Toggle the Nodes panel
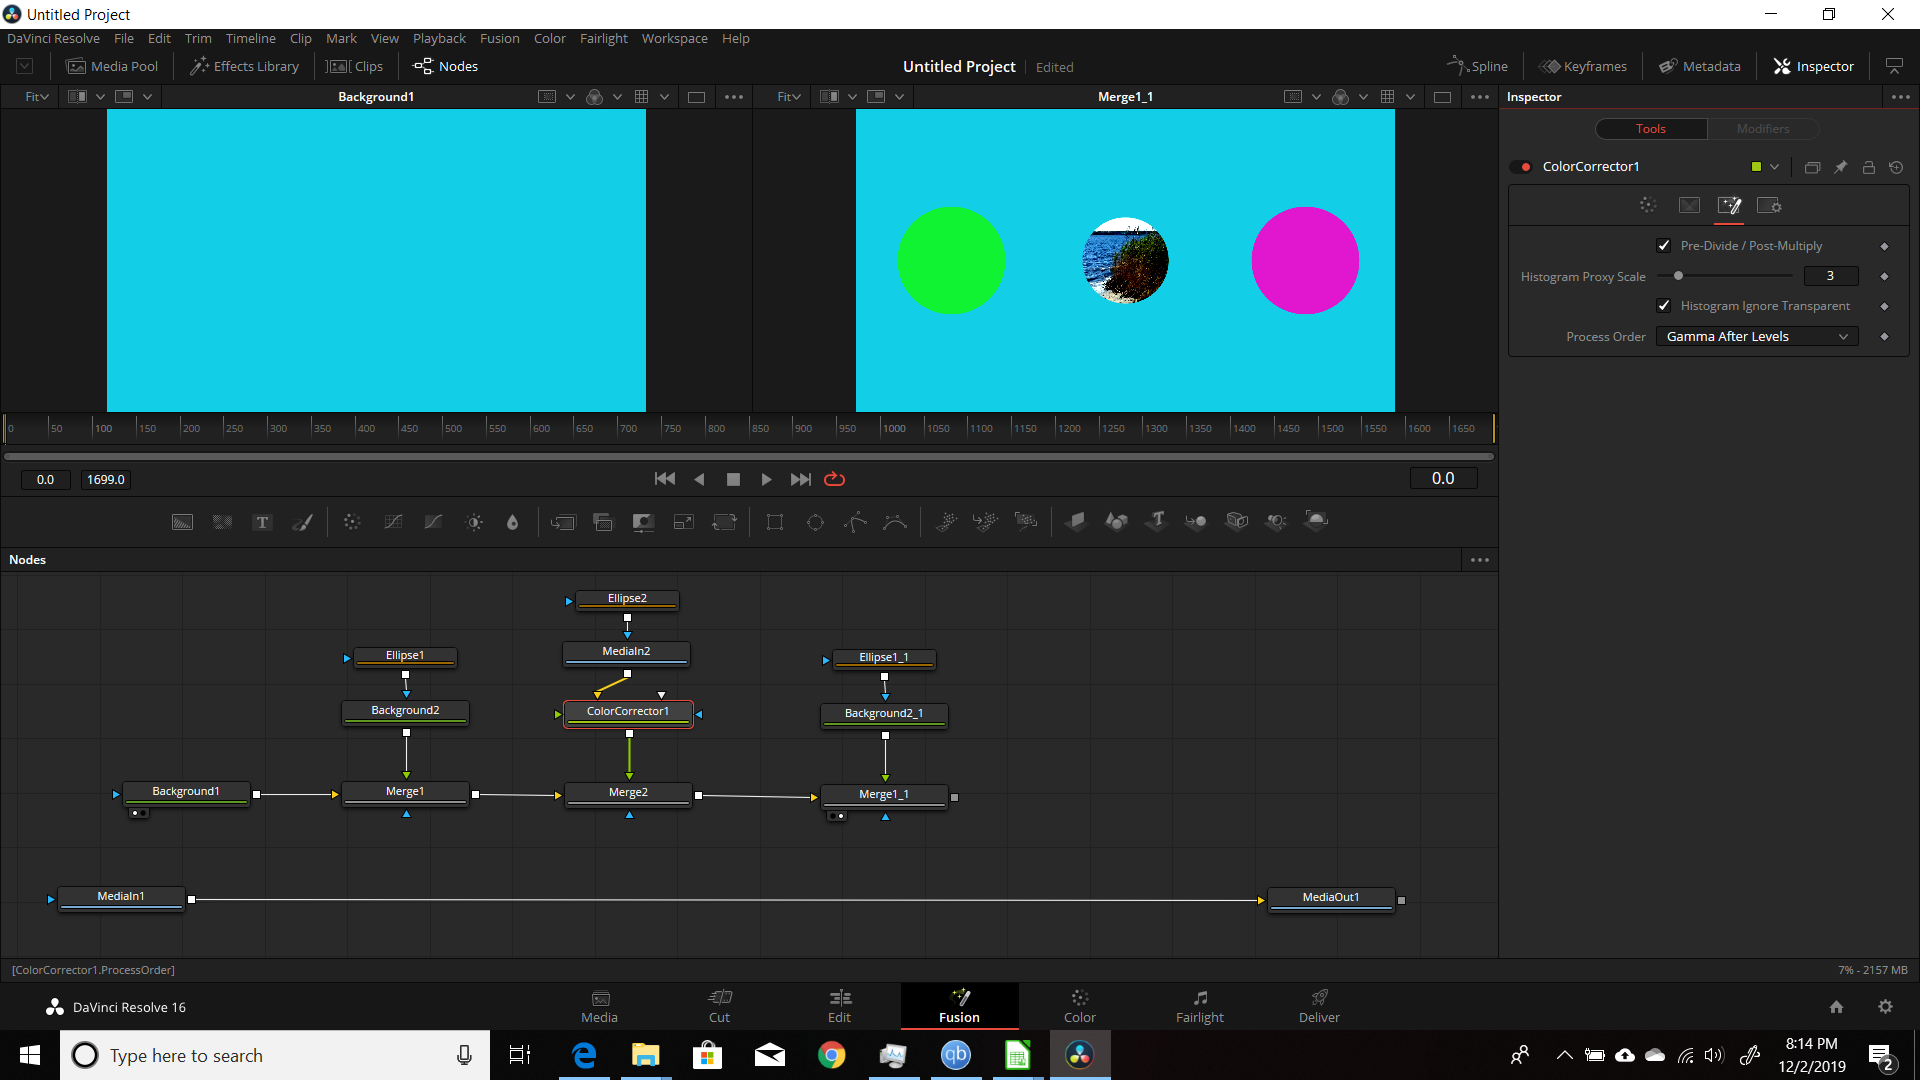Image resolution: width=1920 pixels, height=1080 pixels. [446, 66]
